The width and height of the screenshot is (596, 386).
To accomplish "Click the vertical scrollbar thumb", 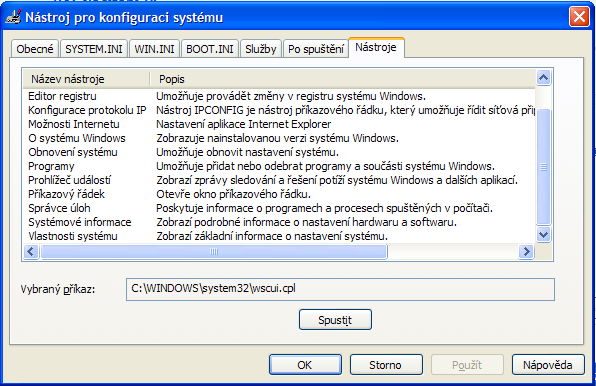I will [x=544, y=167].
